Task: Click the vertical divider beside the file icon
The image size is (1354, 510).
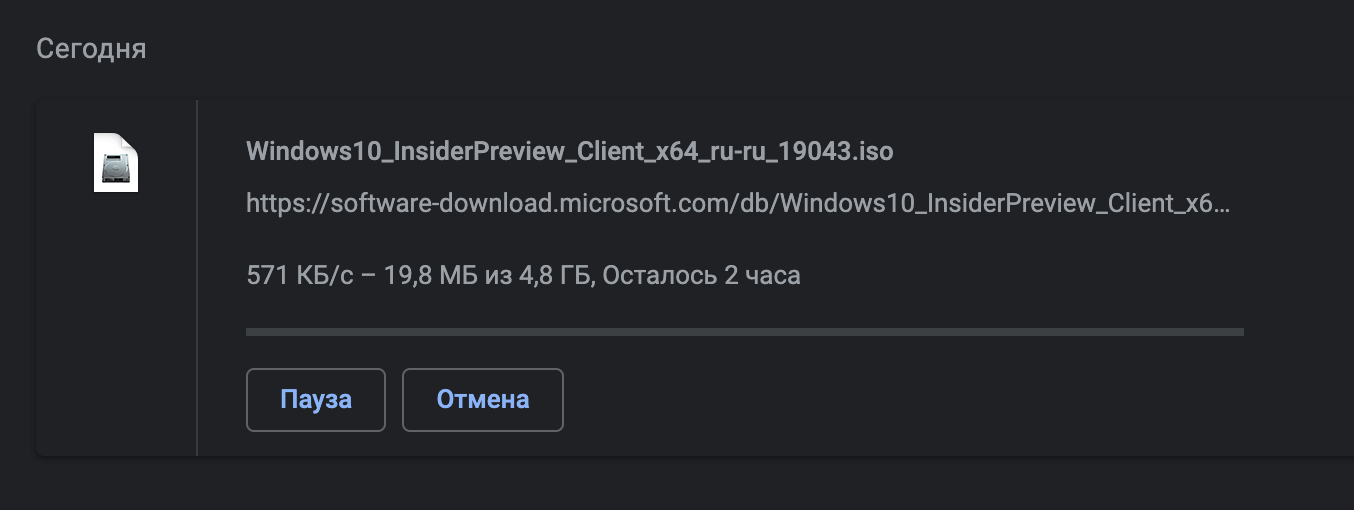Action: (197, 278)
